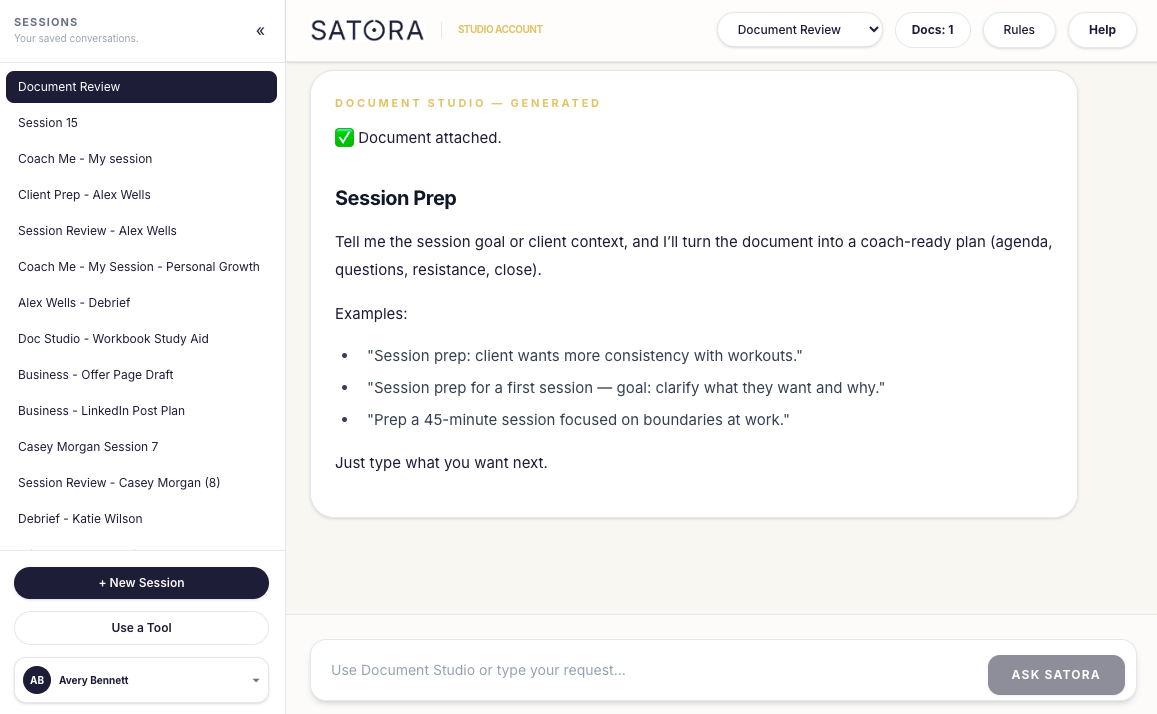The image size is (1157, 714).
Task: Start a new session
Action: point(141,583)
